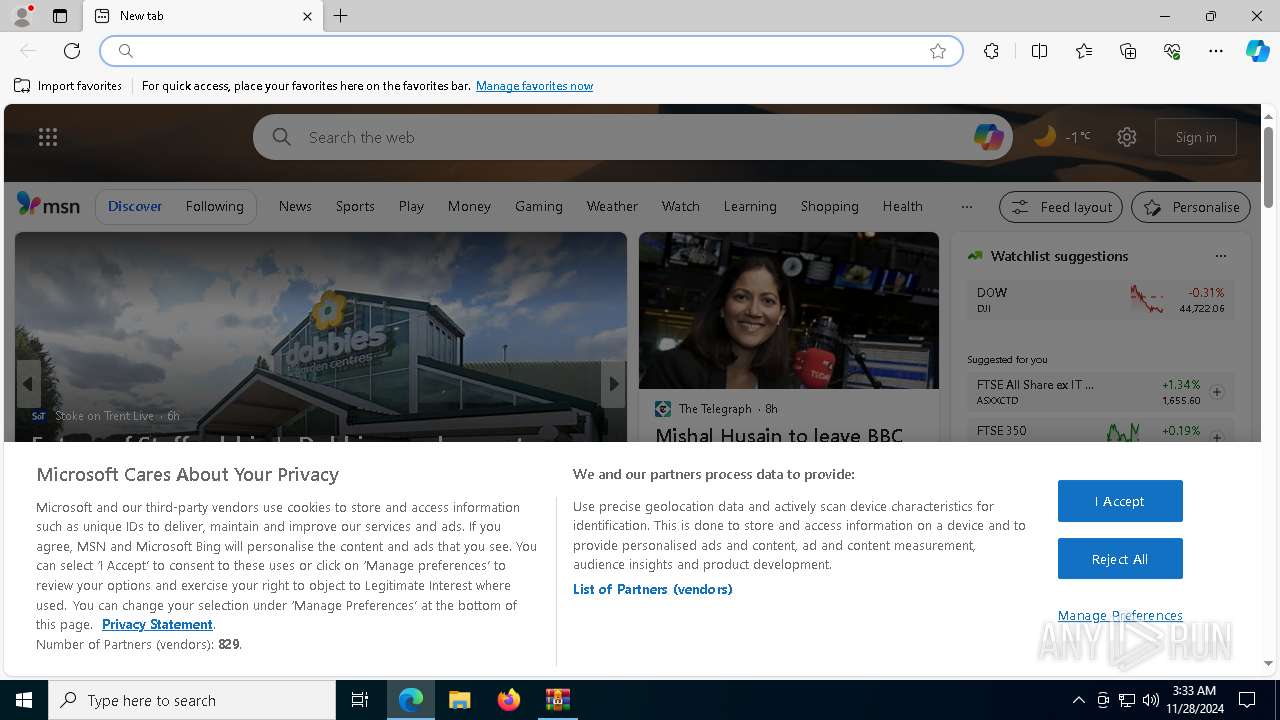The image size is (1280, 720).
Task: Go to MSN logo home
Action: [x=48, y=205]
